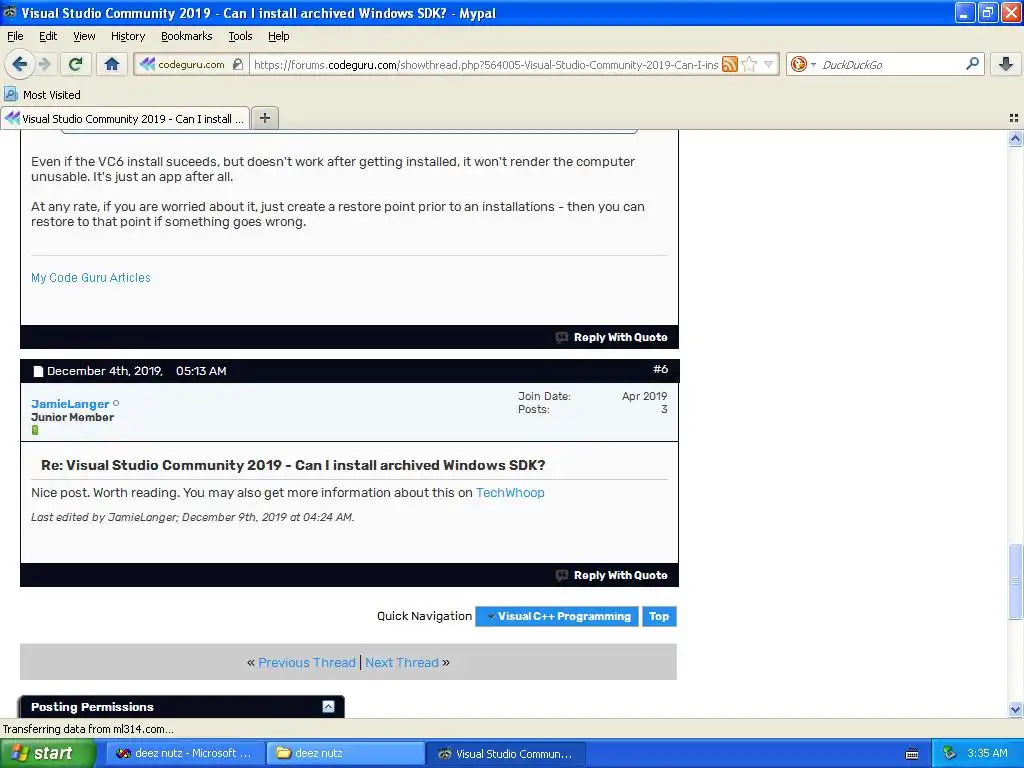Bookmark this page with the star icon
This screenshot has height=768, width=1024.
(x=750, y=64)
